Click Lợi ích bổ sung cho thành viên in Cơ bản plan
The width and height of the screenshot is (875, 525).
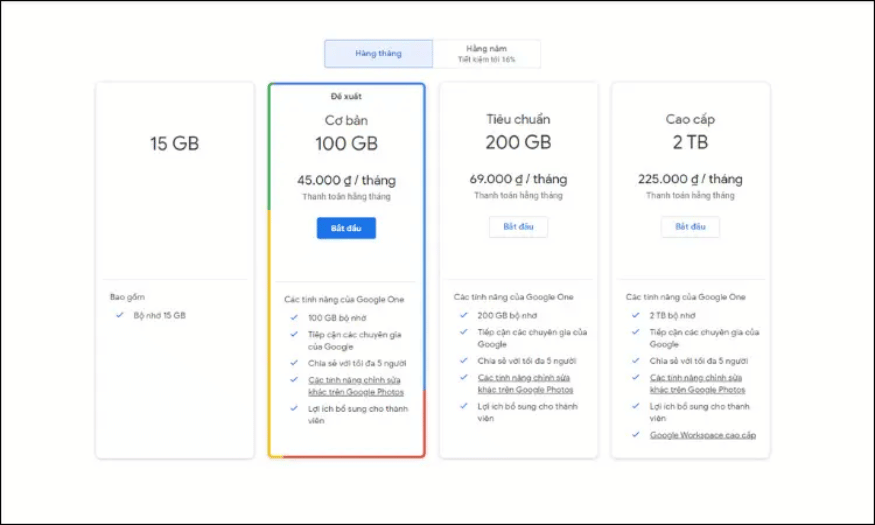click(358, 415)
